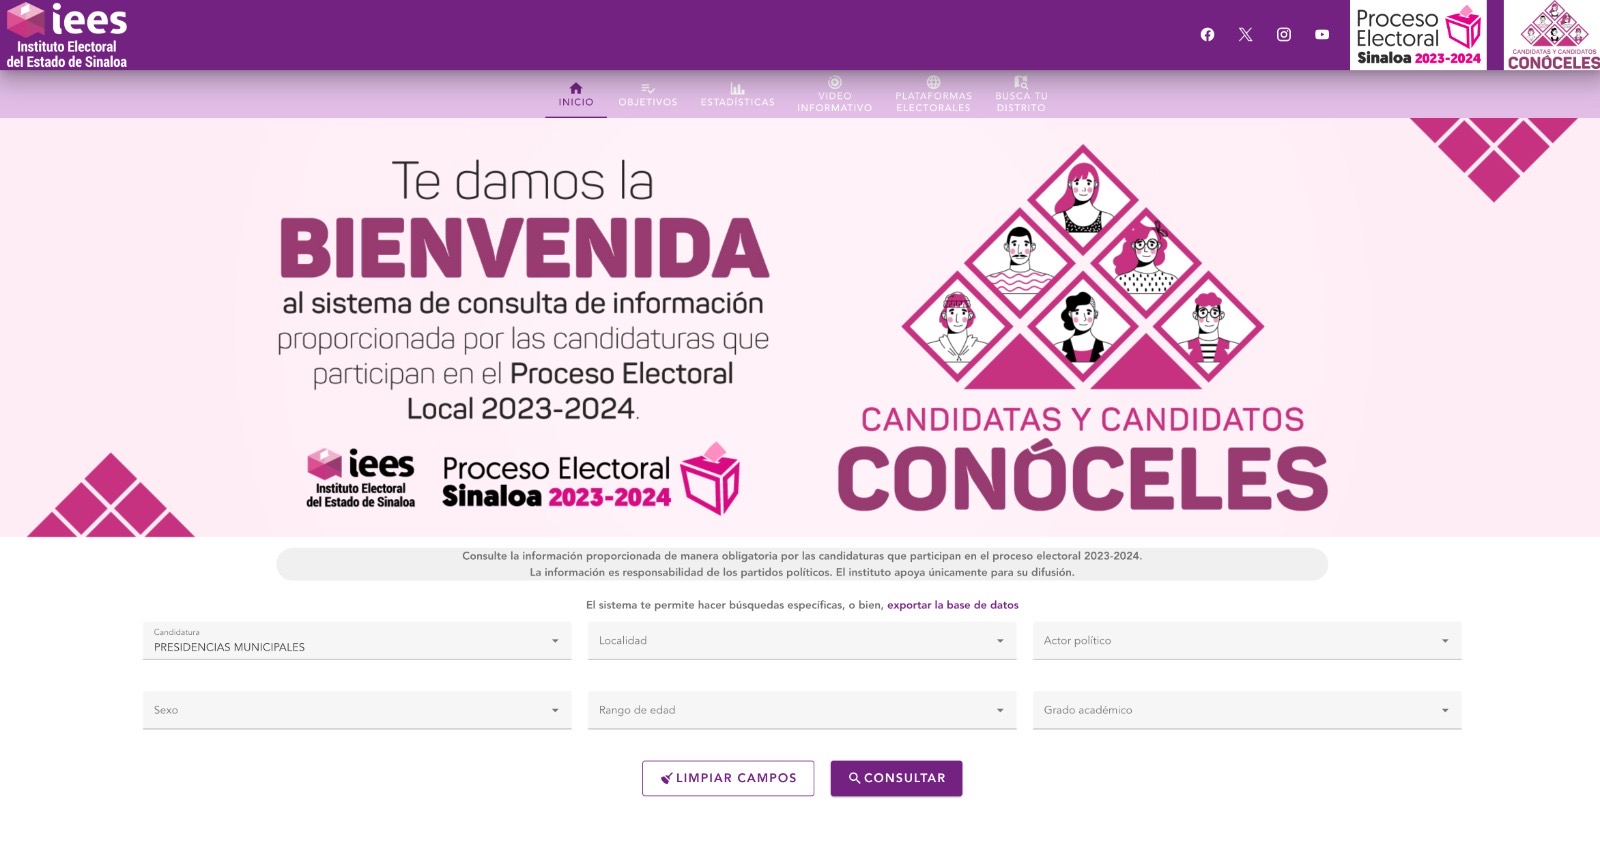
Task: Click the IEES institute logo in header
Action: (x=67, y=35)
